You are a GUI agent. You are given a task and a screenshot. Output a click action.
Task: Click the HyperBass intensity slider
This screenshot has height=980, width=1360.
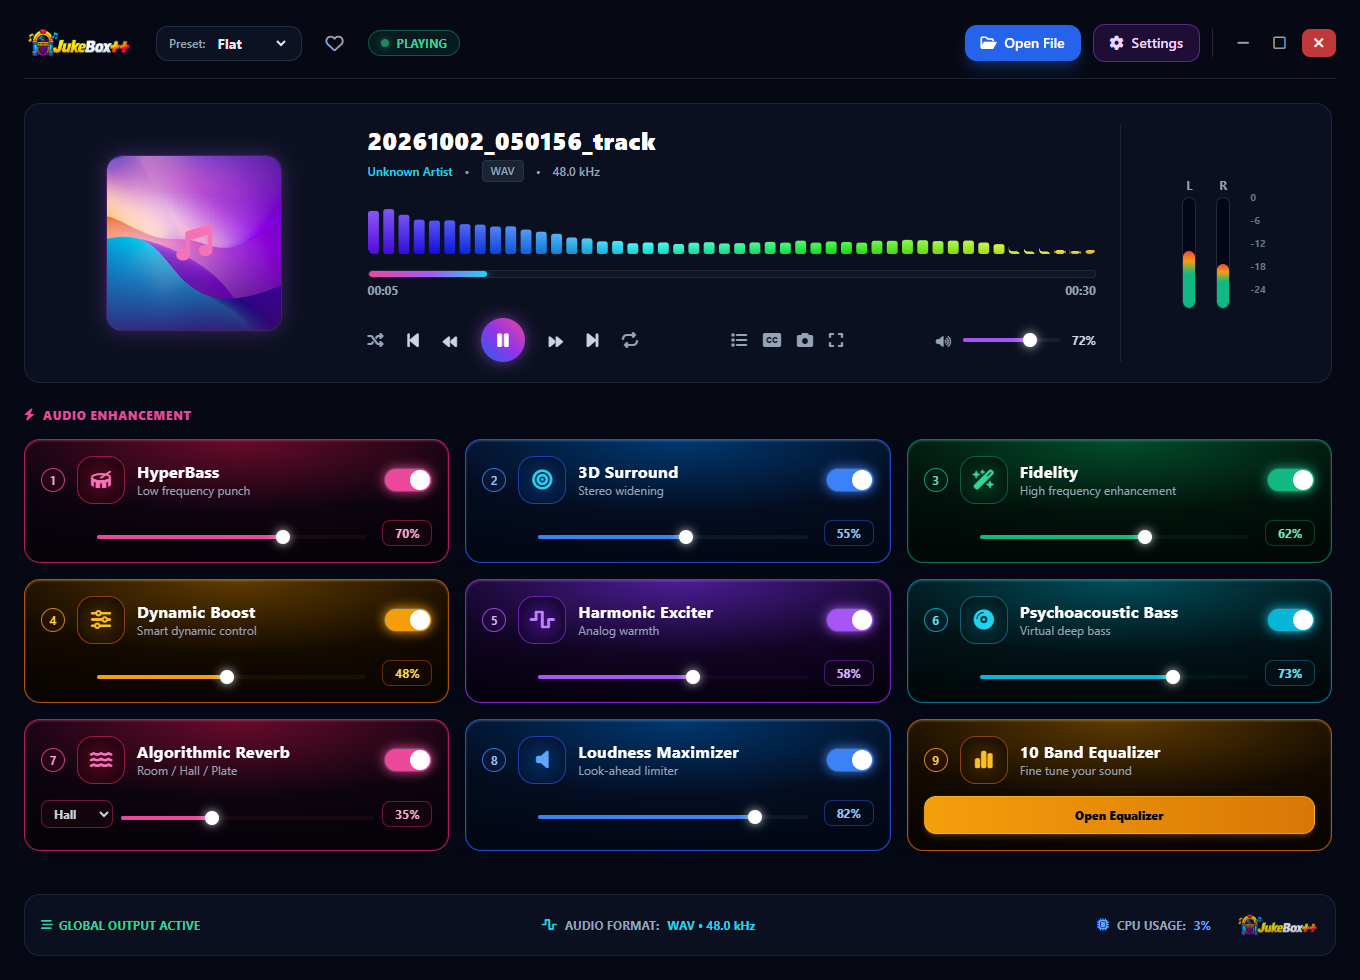point(231,537)
